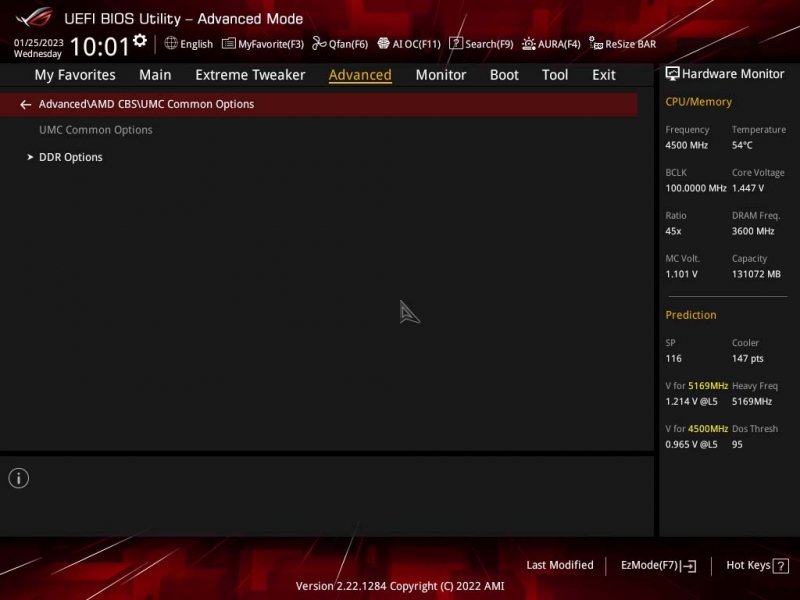Open MyFavorite(F3) list
Viewport: 800px width, 600px height.
tap(263, 44)
